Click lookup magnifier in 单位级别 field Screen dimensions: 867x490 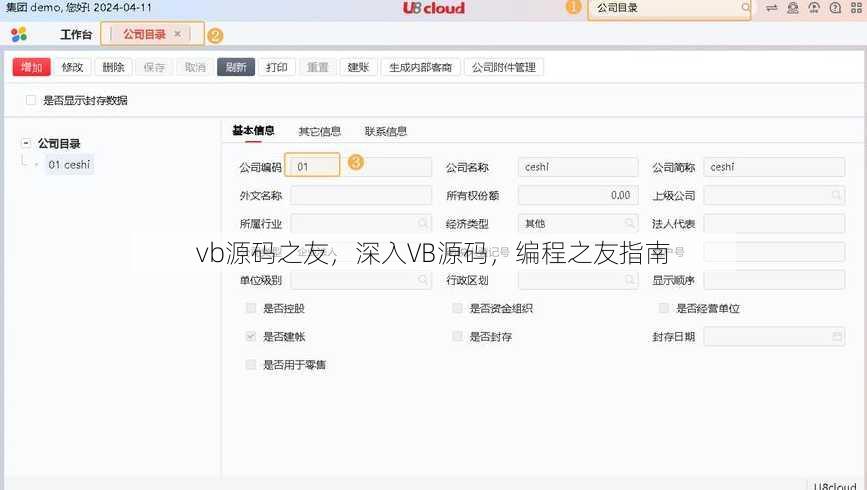point(423,280)
